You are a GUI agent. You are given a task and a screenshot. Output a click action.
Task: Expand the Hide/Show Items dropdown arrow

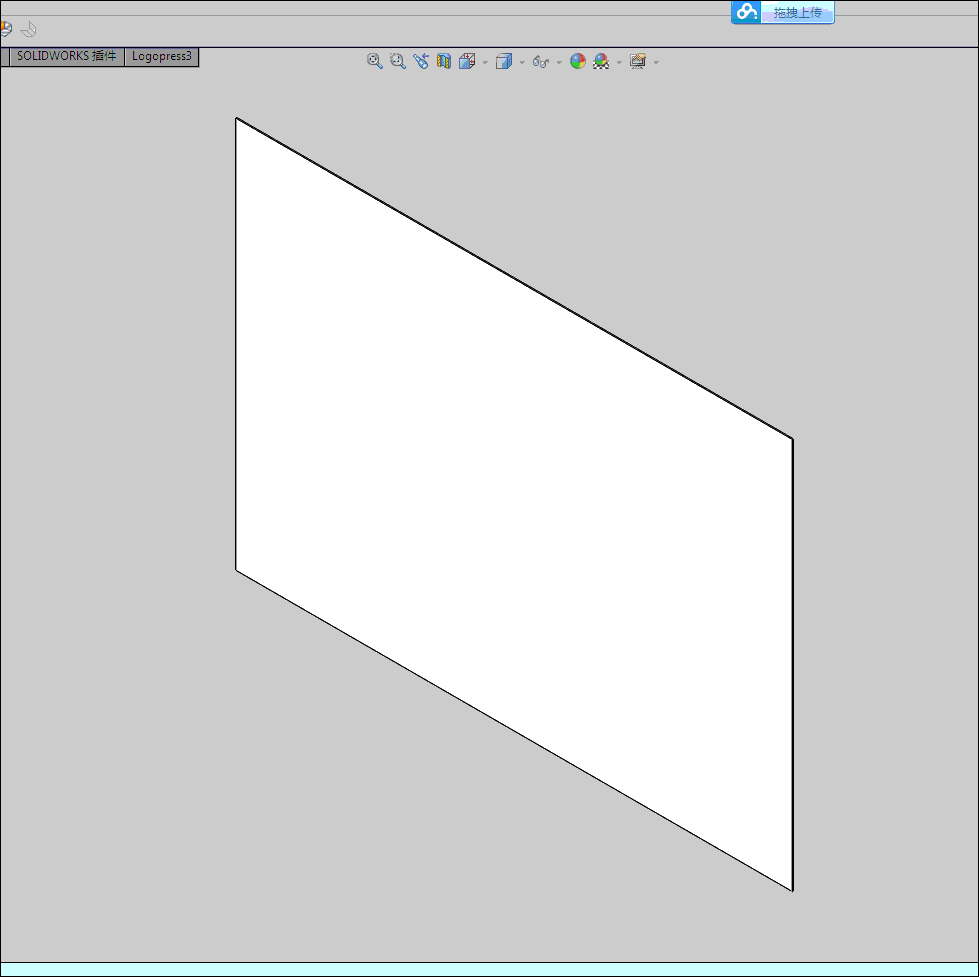(x=559, y=62)
